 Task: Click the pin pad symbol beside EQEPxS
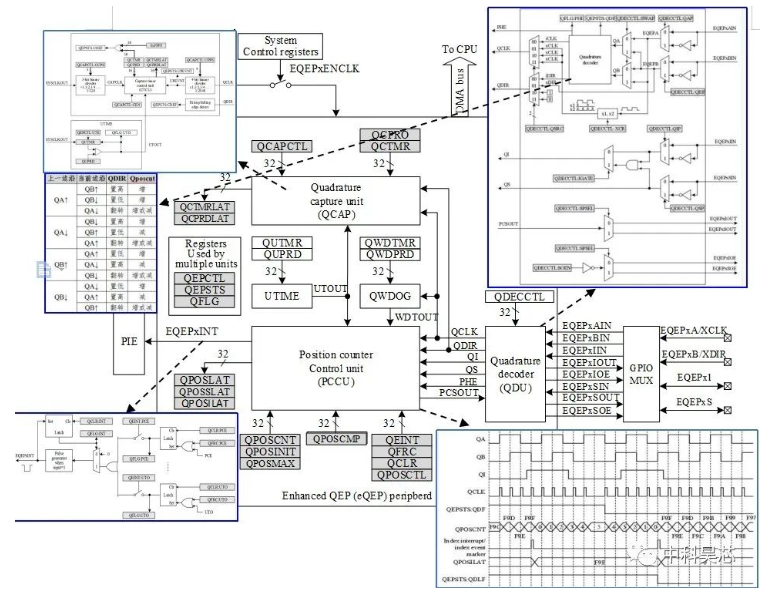click(x=727, y=410)
